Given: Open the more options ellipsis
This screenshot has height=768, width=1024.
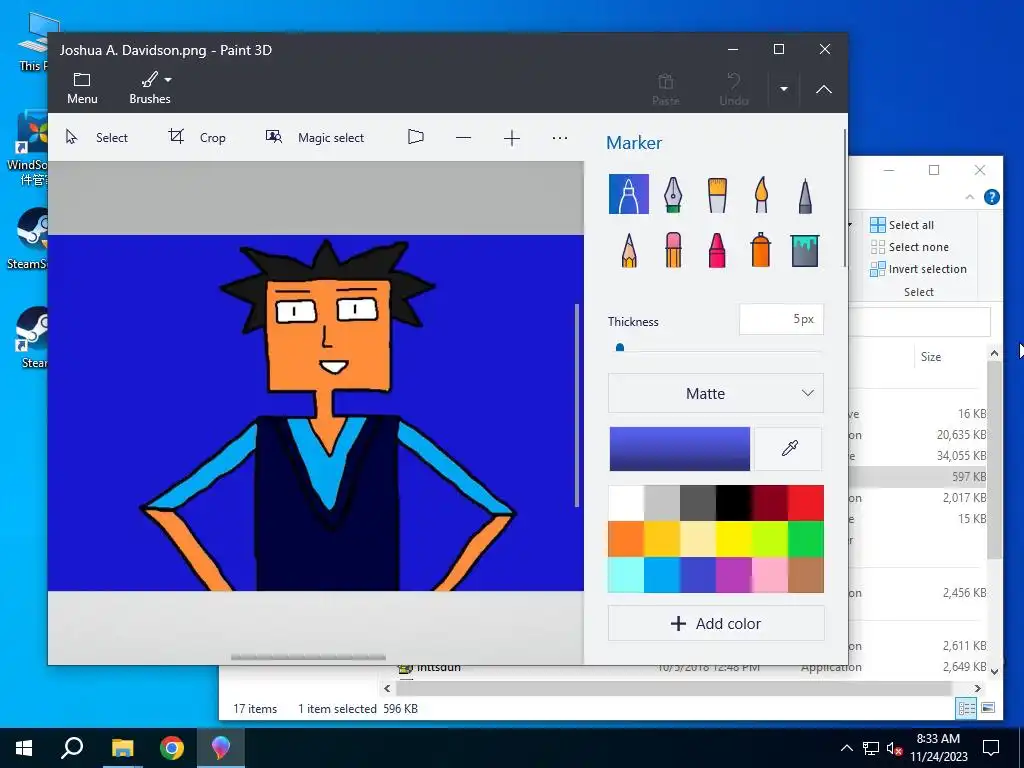Looking at the screenshot, I should point(560,138).
